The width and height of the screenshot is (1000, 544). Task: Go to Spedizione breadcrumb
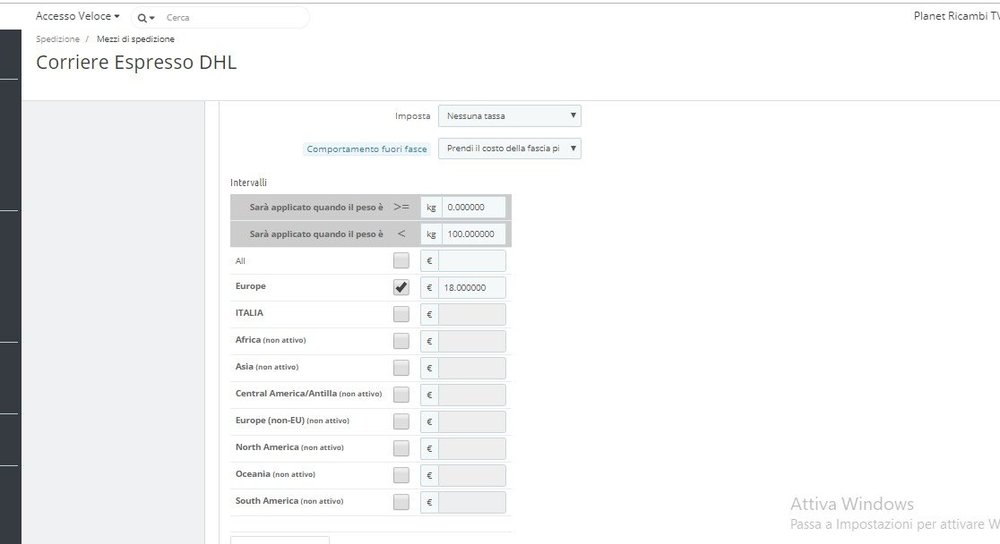pyautogui.click(x=58, y=39)
